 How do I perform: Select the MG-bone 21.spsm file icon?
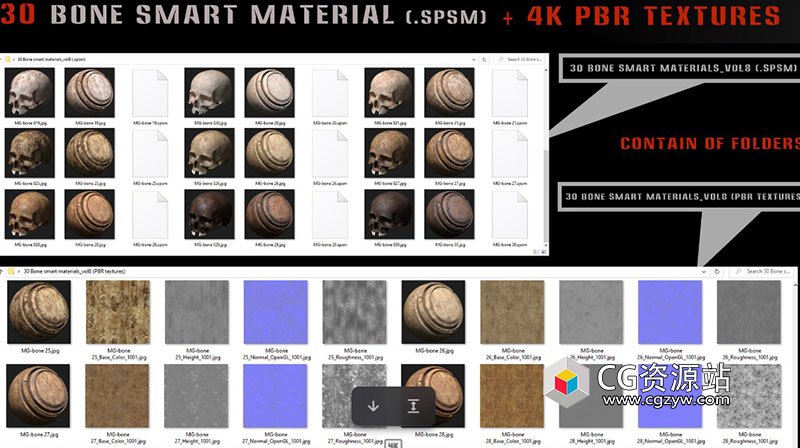tap(510, 93)
